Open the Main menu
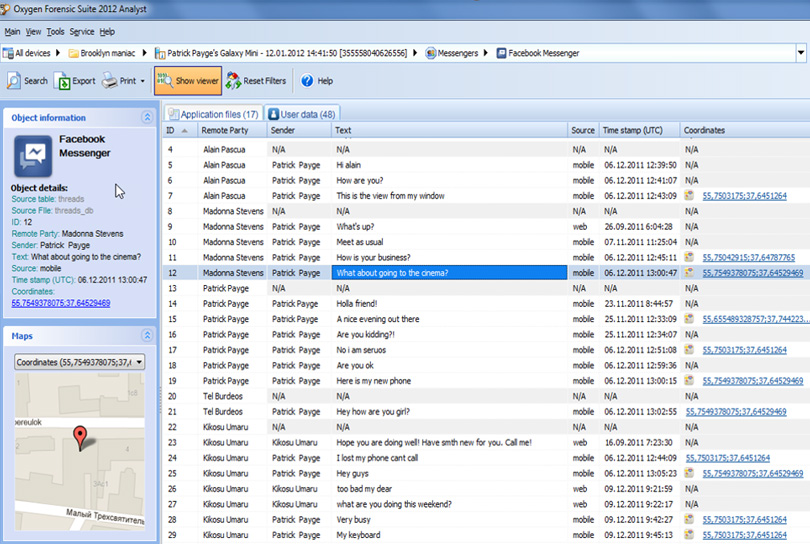Image resolution: width=810 pixels, height=544 pixels. point(12,32)
